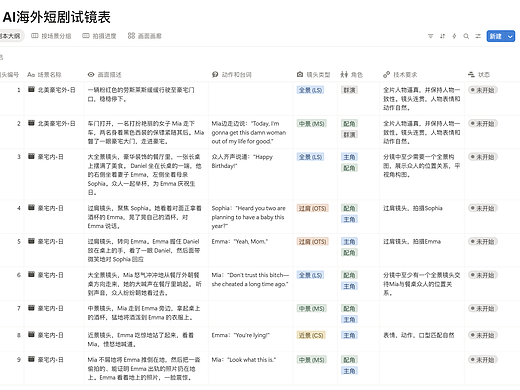
Task: Open the 未开始 status in row 7
Action: click(483, 309)
